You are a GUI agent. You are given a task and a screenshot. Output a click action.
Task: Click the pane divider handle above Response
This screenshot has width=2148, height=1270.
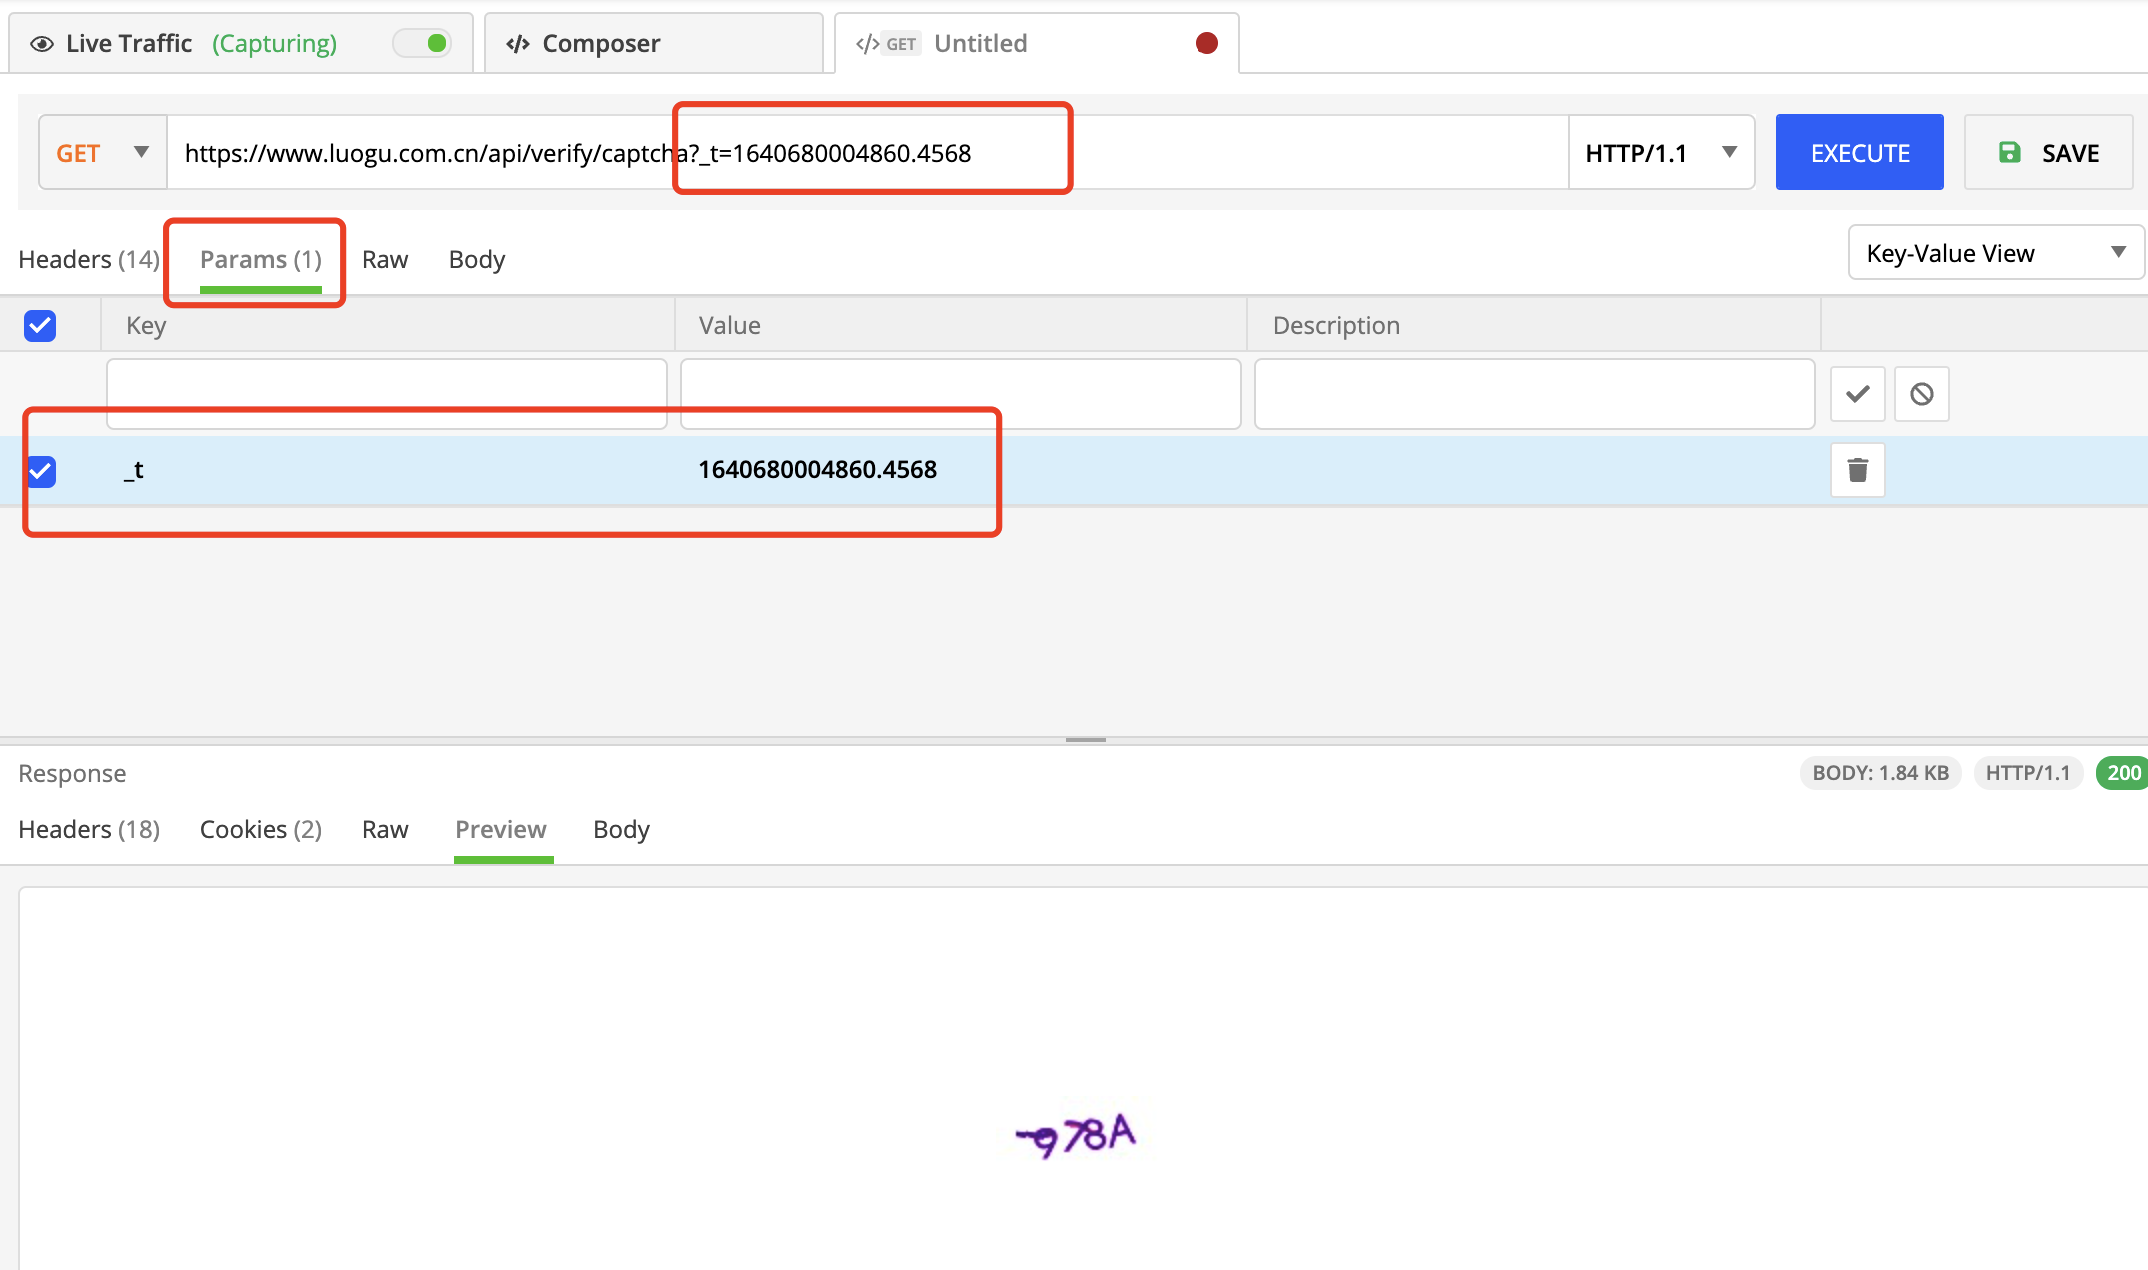1085,740
